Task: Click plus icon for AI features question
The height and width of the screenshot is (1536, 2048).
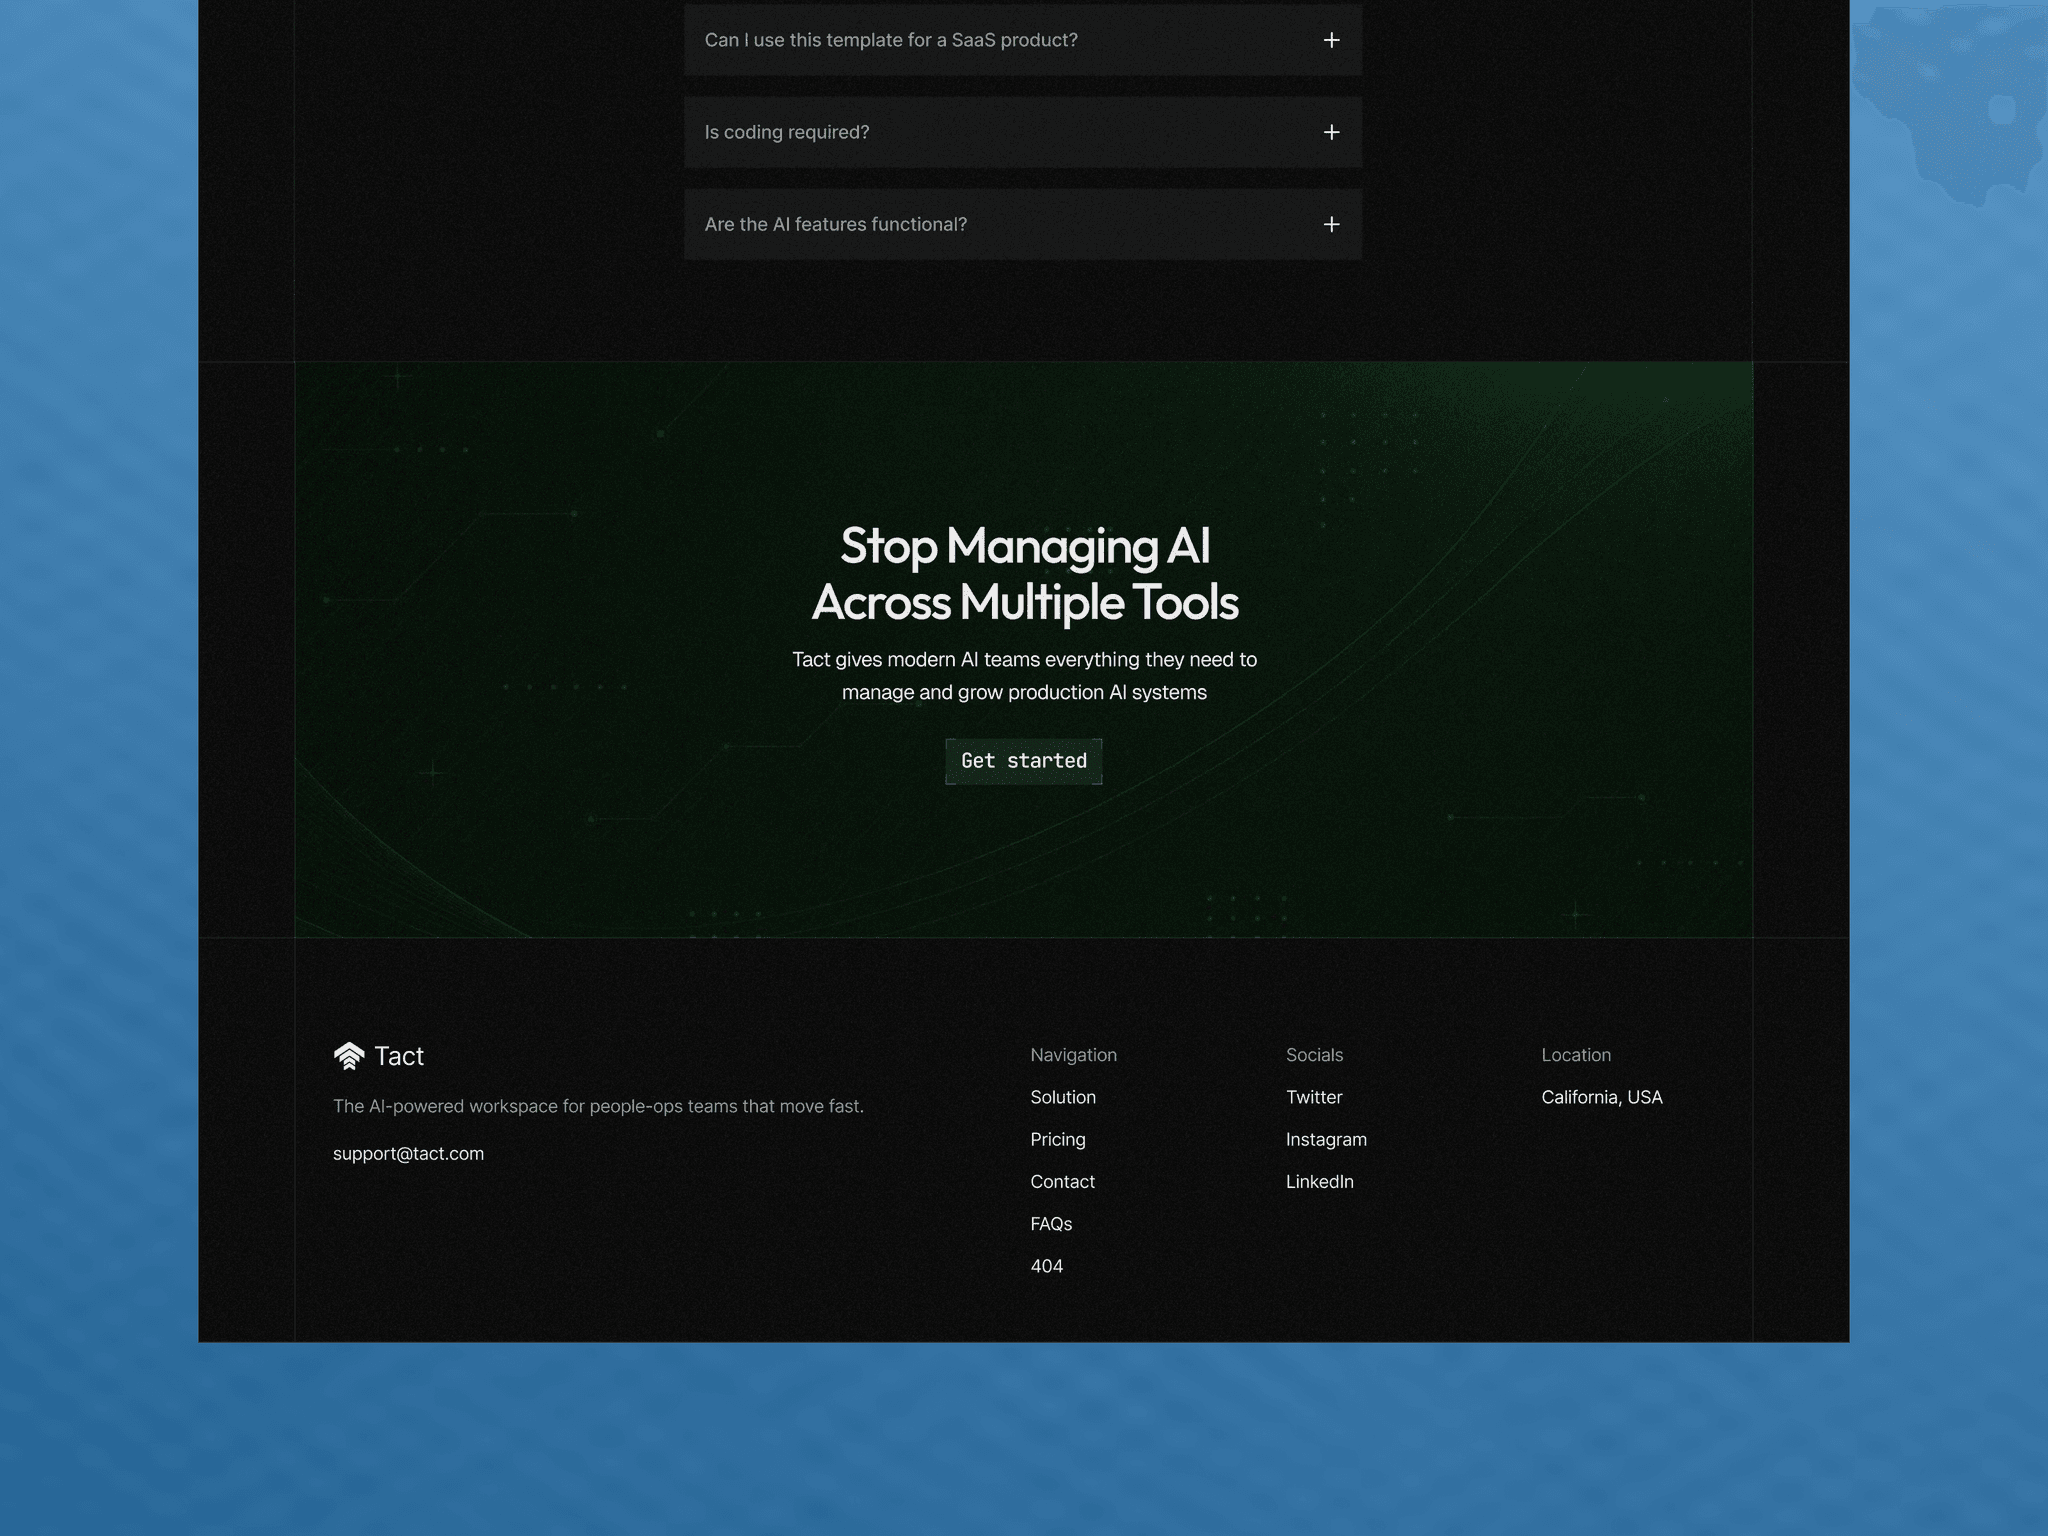Action: tap(1331, 224)
